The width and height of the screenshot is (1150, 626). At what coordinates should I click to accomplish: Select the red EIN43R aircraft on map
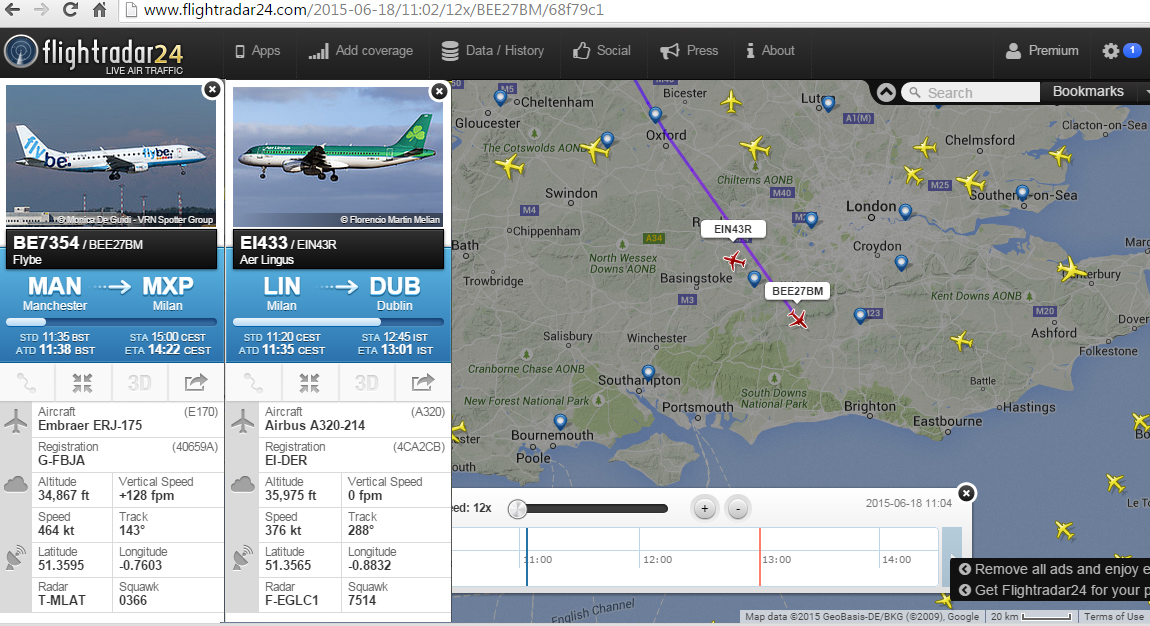(x=734, y=260)
